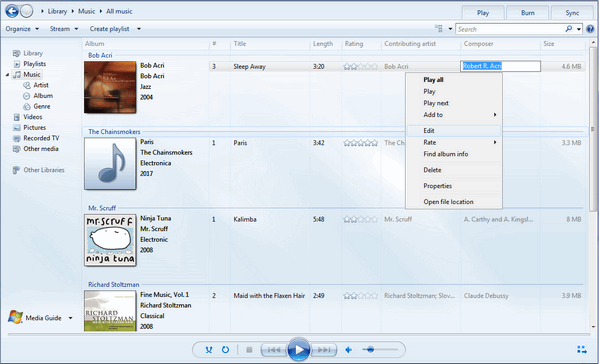Toggle repeat mode on
The height and width of the screenshot is (364, 599).
(x=225, y=349)
